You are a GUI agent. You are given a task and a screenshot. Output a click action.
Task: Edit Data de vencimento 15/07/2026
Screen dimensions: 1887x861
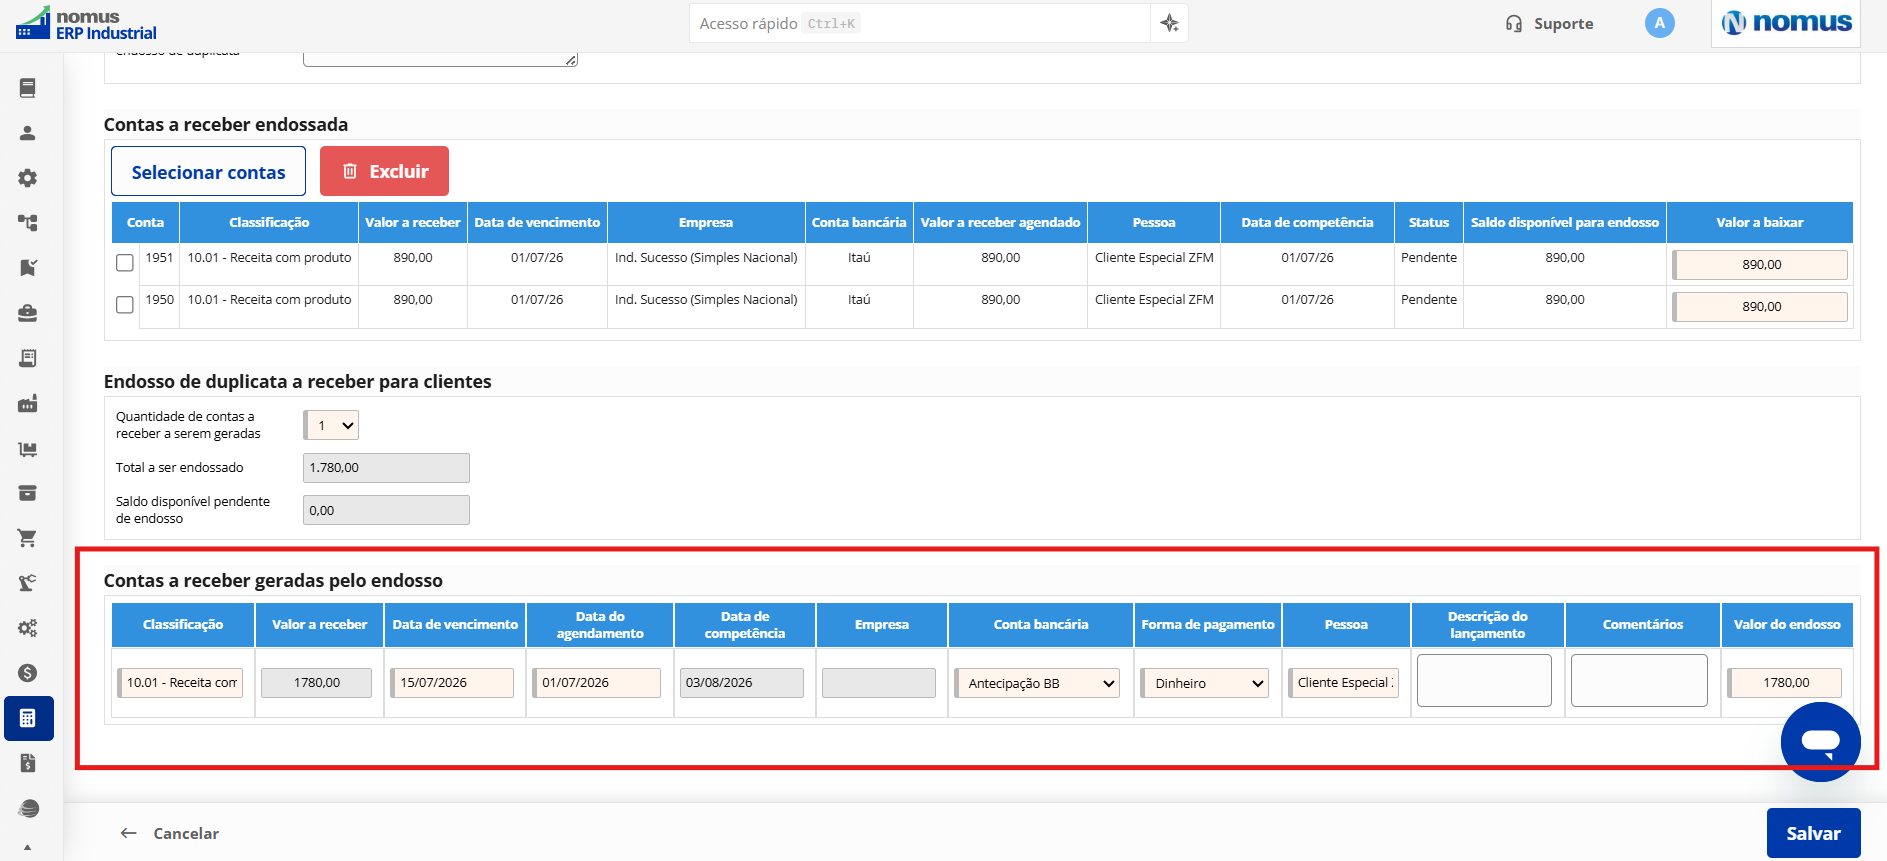[x=452, y=683]
